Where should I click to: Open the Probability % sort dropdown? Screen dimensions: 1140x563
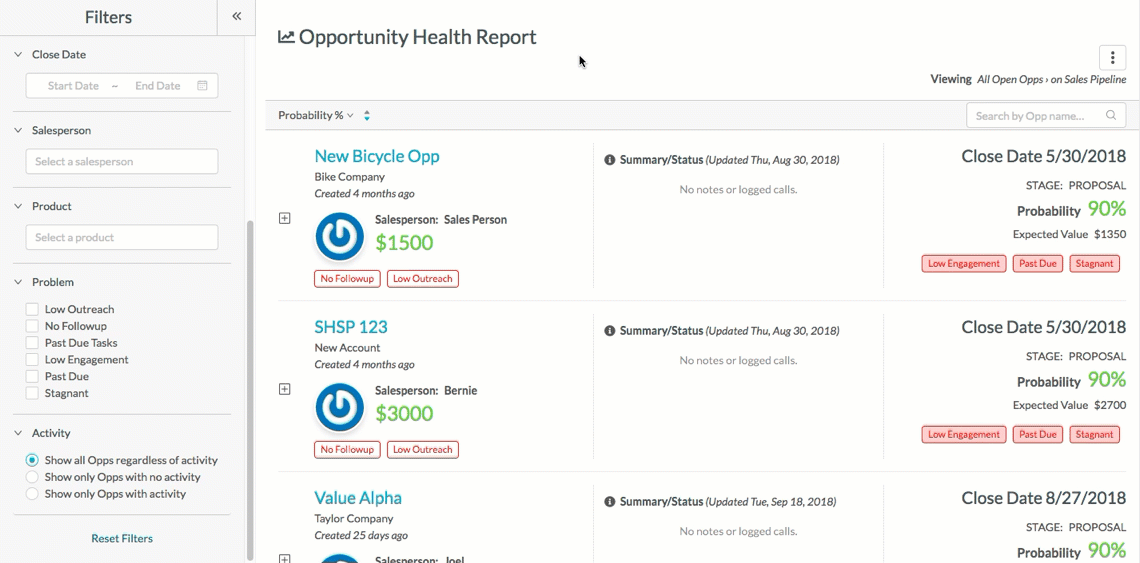316,116
